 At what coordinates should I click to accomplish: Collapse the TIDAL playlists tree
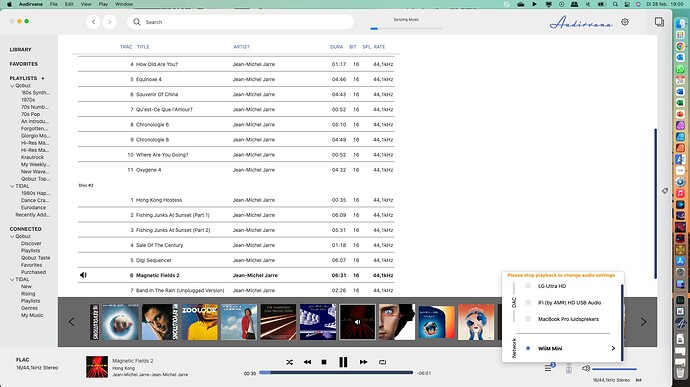pos(12,186)
